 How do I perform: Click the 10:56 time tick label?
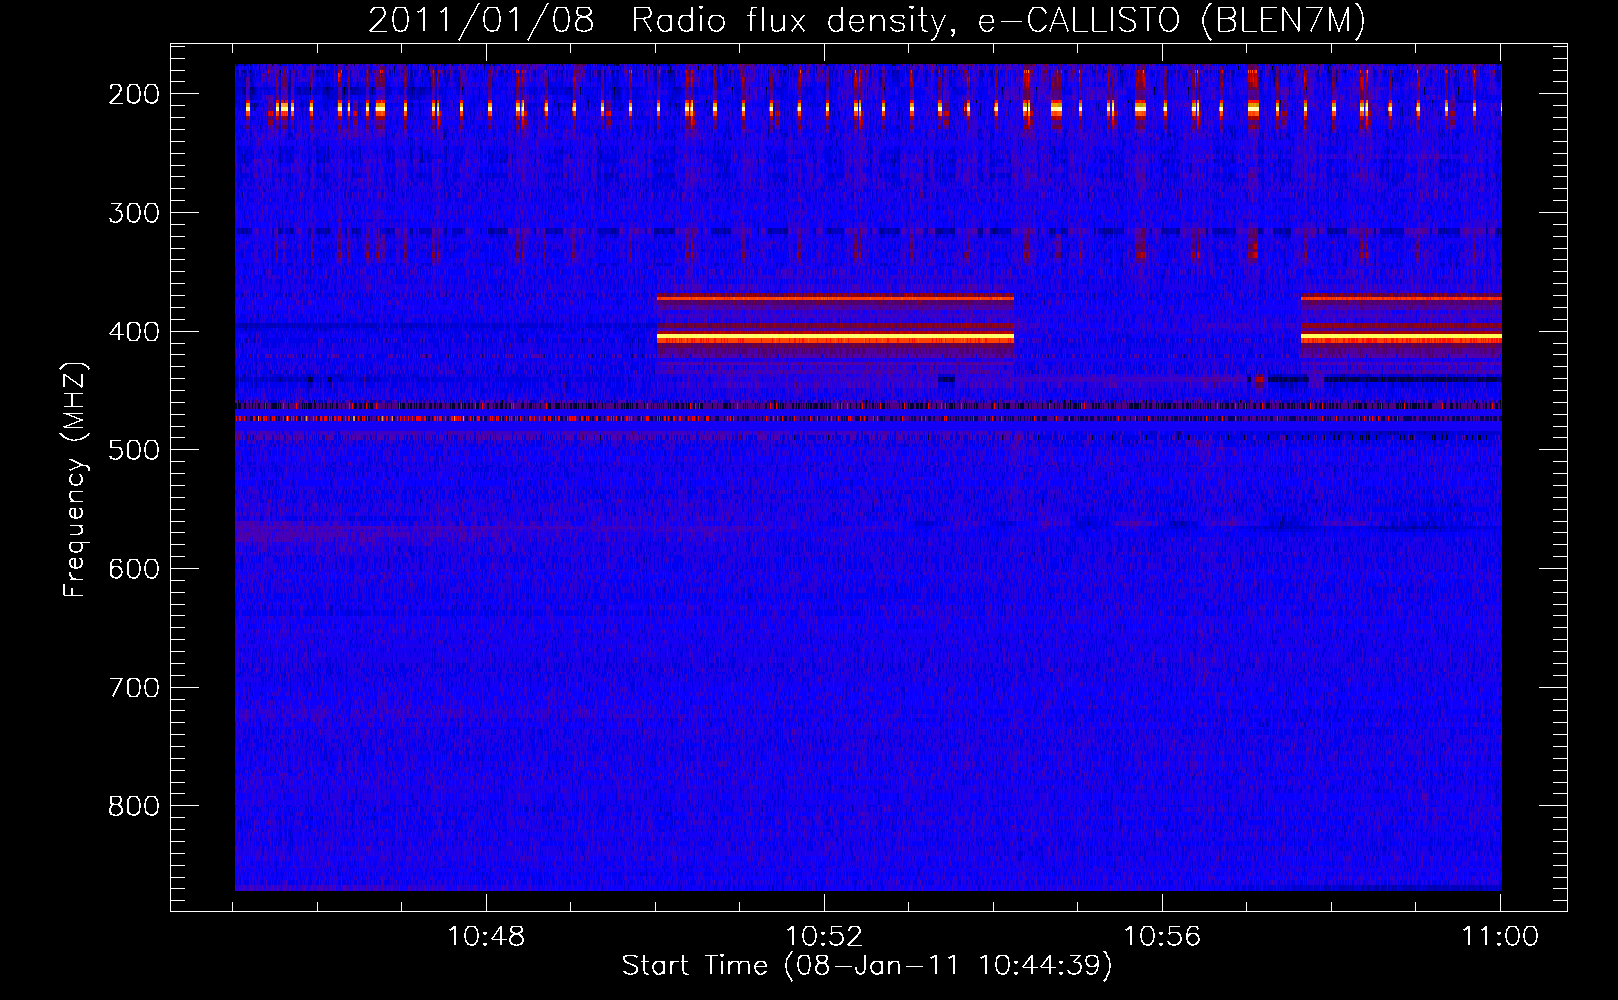click(1162, 937)
